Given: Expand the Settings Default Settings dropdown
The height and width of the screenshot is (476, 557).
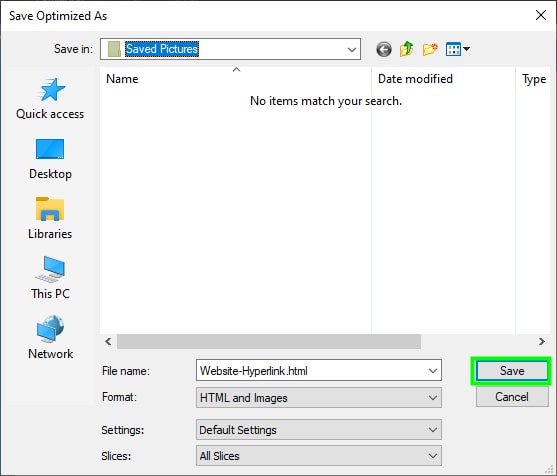Looking at the screenshot, I should (x=319, y=430).
